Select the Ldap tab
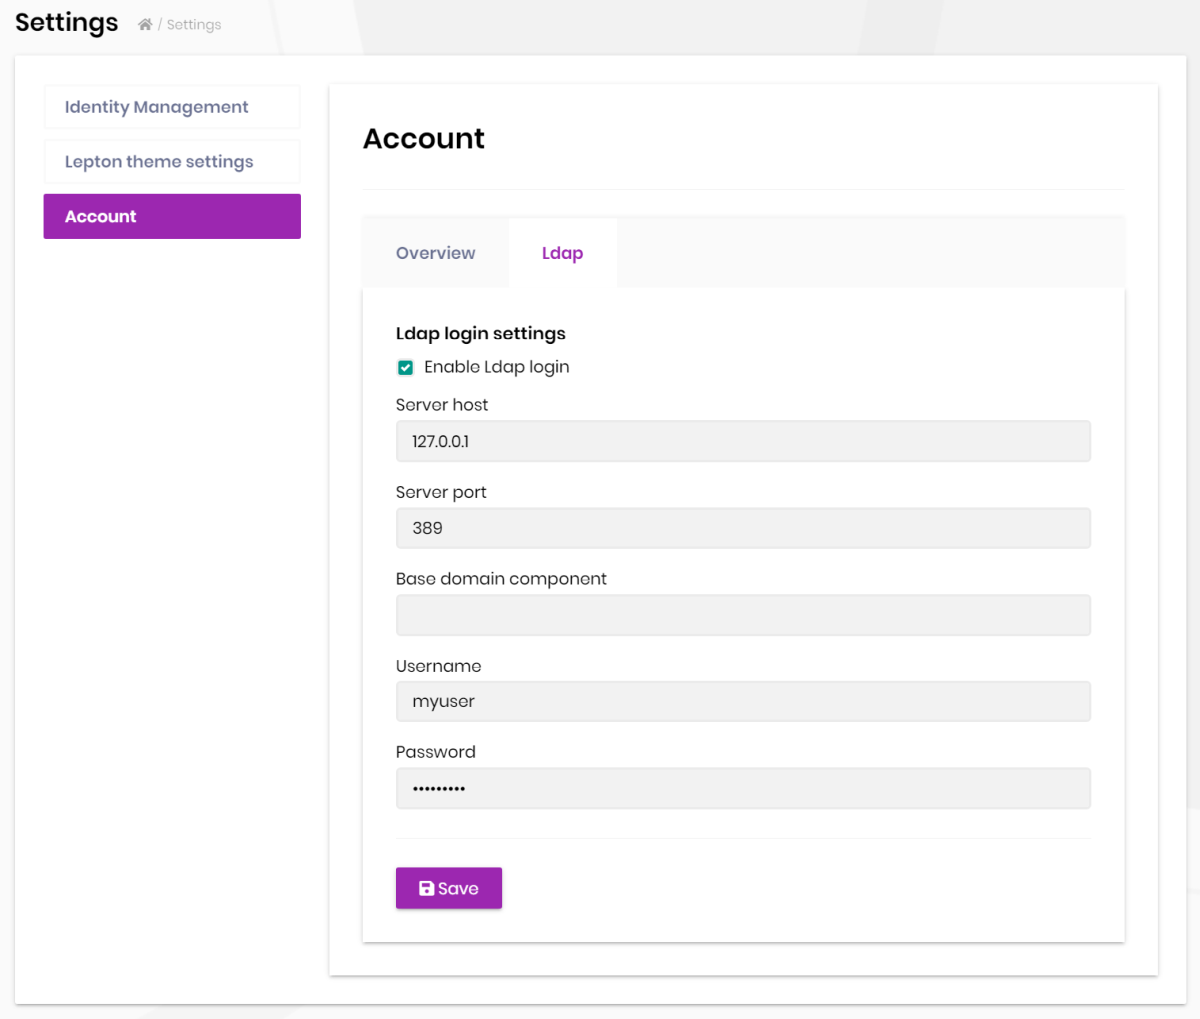Screen dimensions: 1200x1019 [562, 252]
